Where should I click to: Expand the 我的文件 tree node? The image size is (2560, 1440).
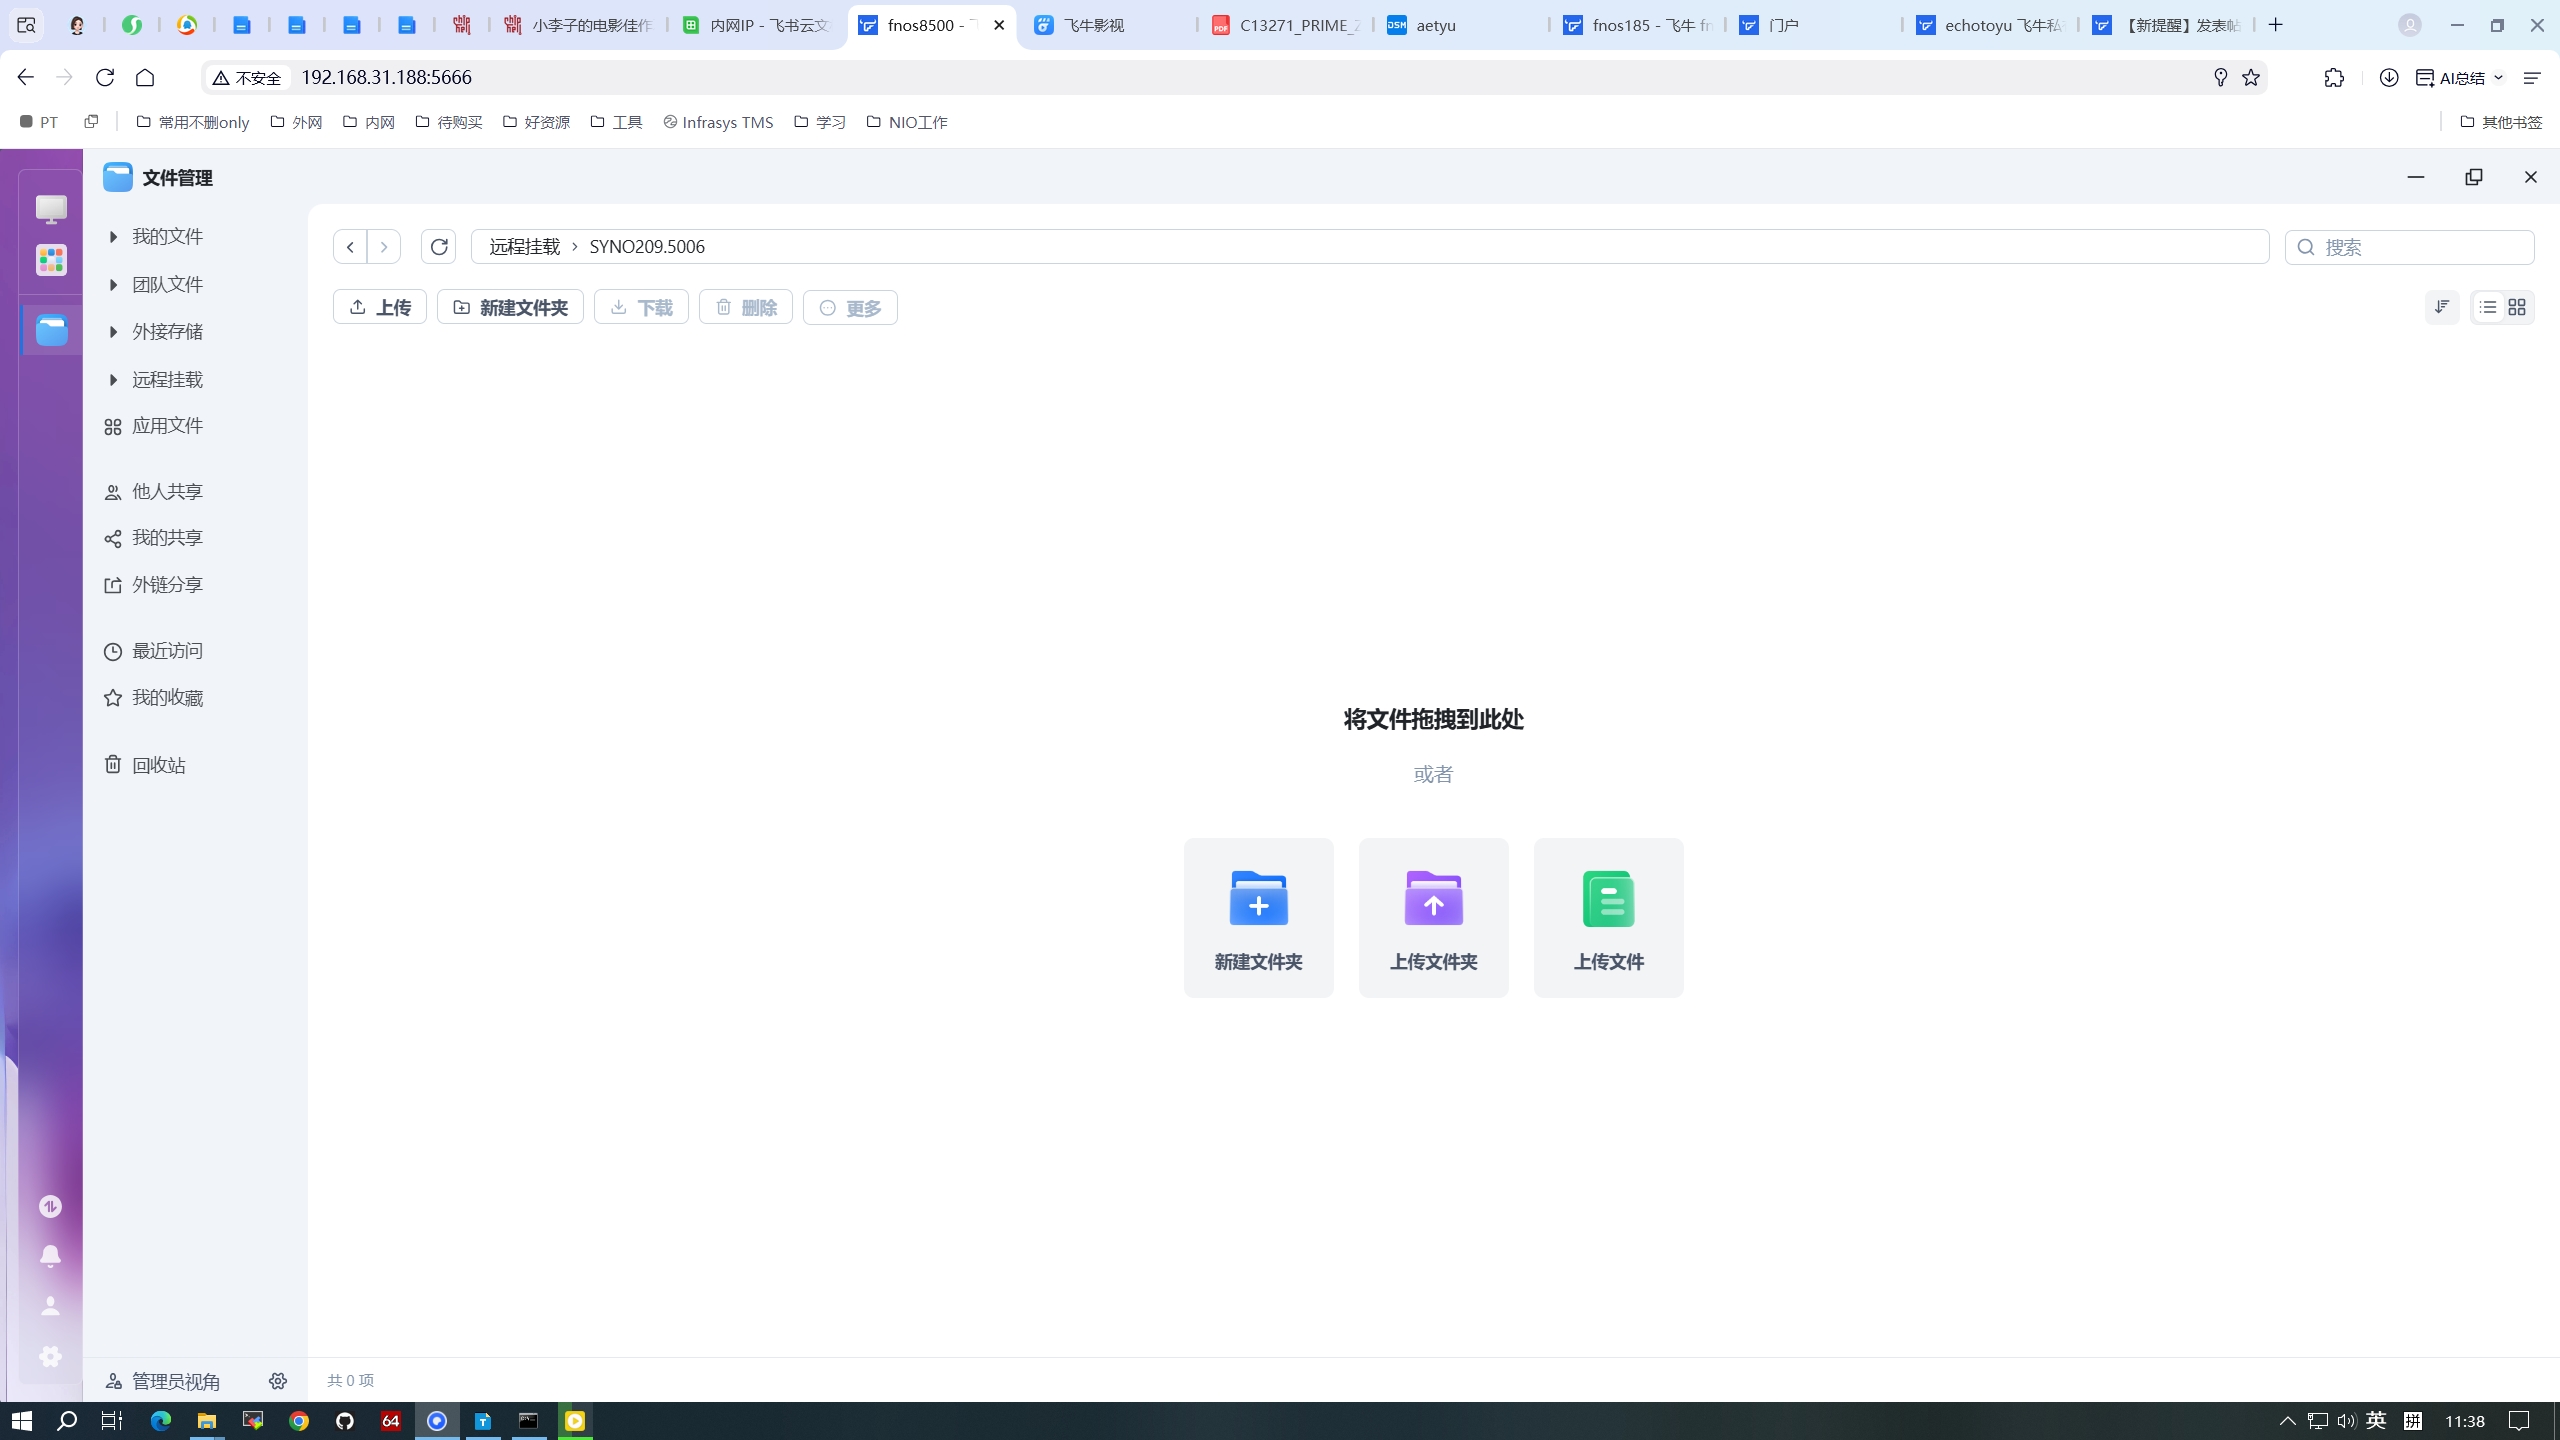tap(113, 237)
